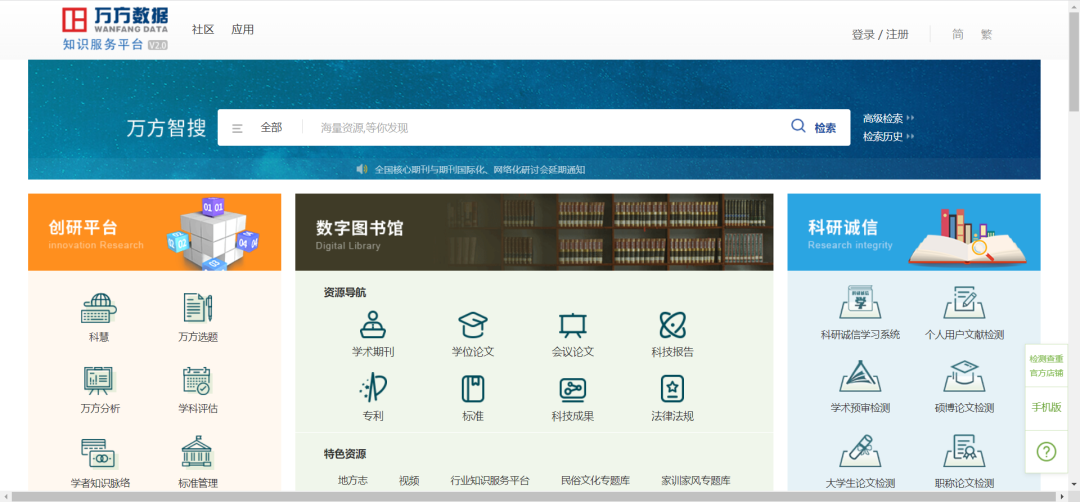
Task: Open the 科技成果 achievements icon
Action: [x=572, y=389]
